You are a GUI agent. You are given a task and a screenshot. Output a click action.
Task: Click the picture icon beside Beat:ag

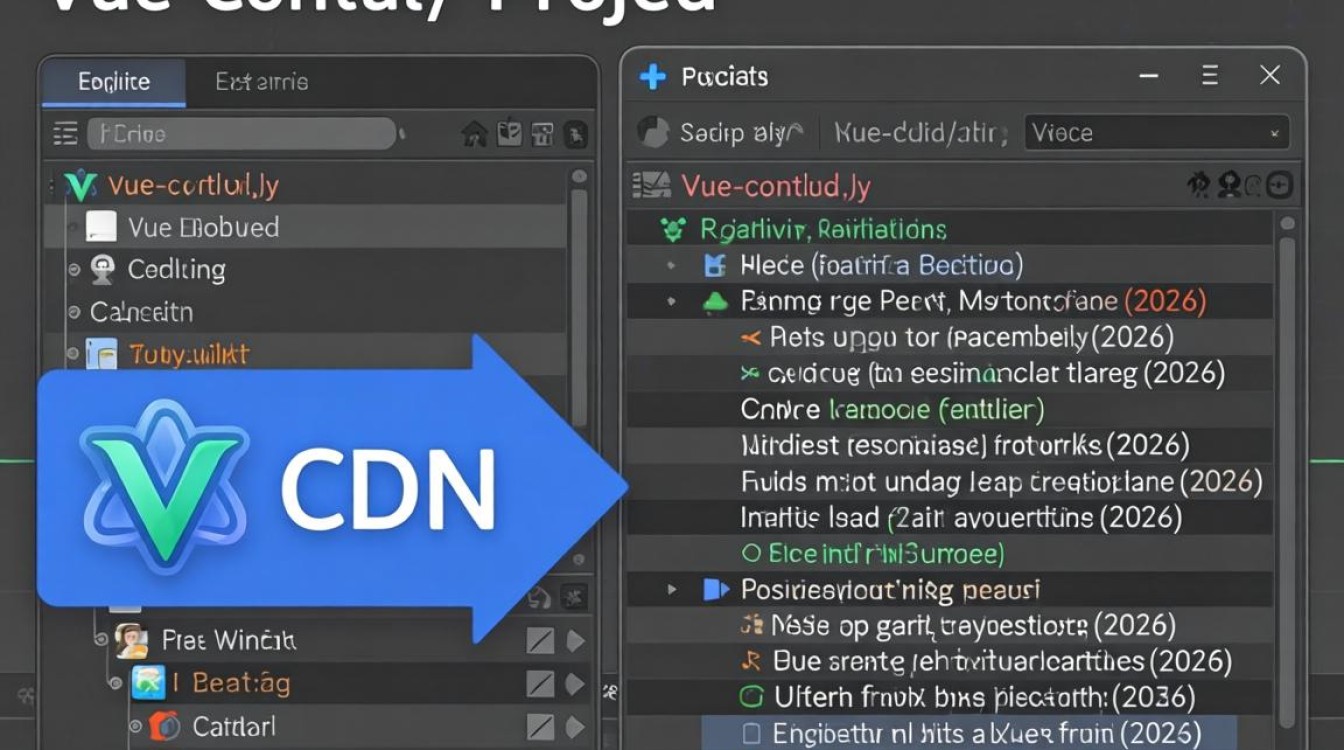(x=147, y=683)
